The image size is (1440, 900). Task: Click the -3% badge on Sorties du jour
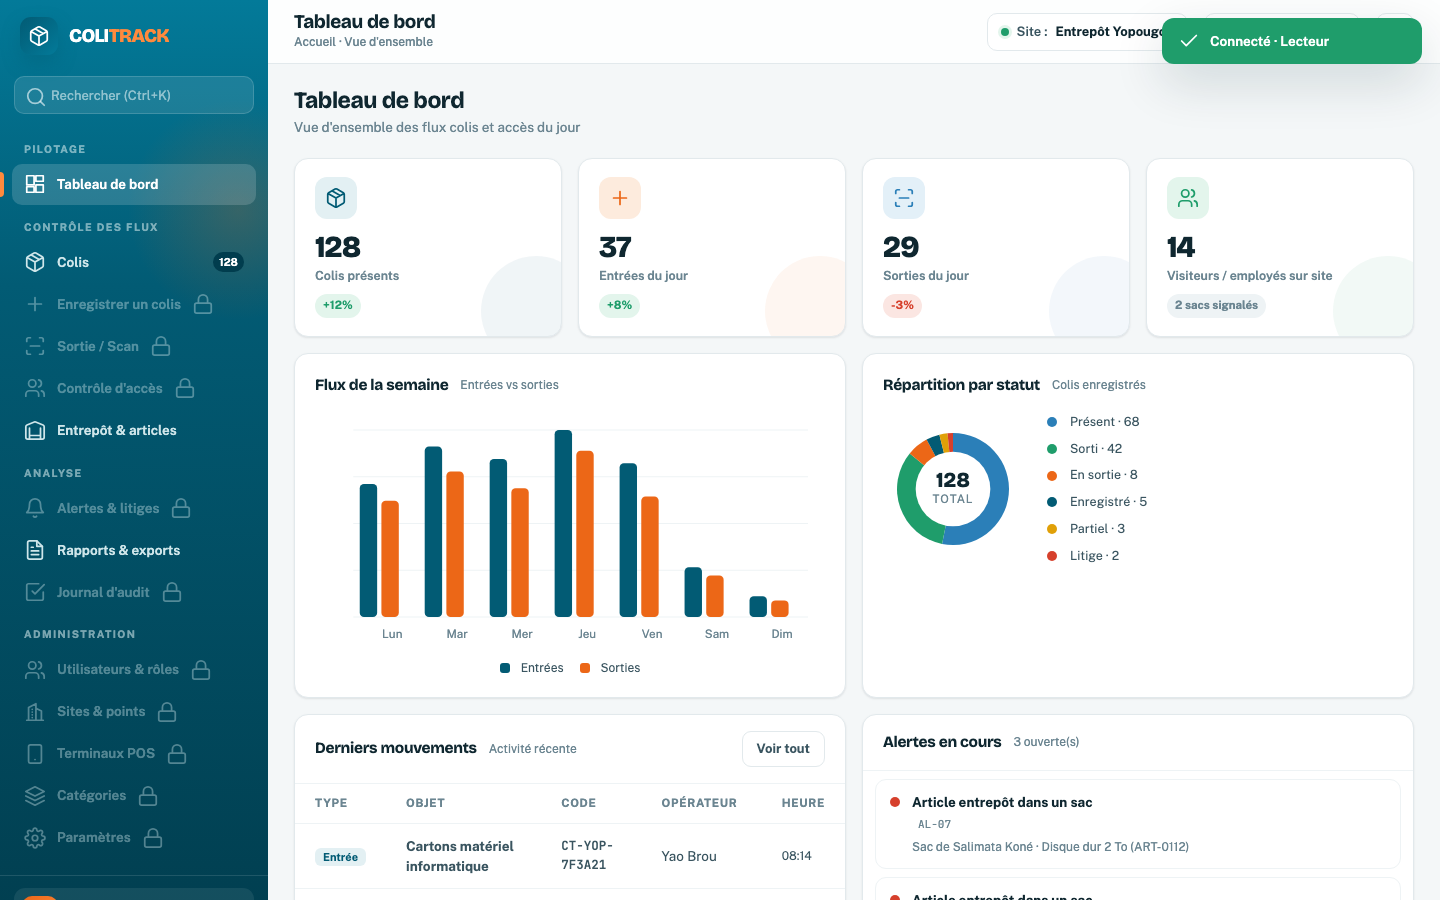click(902, 305)
